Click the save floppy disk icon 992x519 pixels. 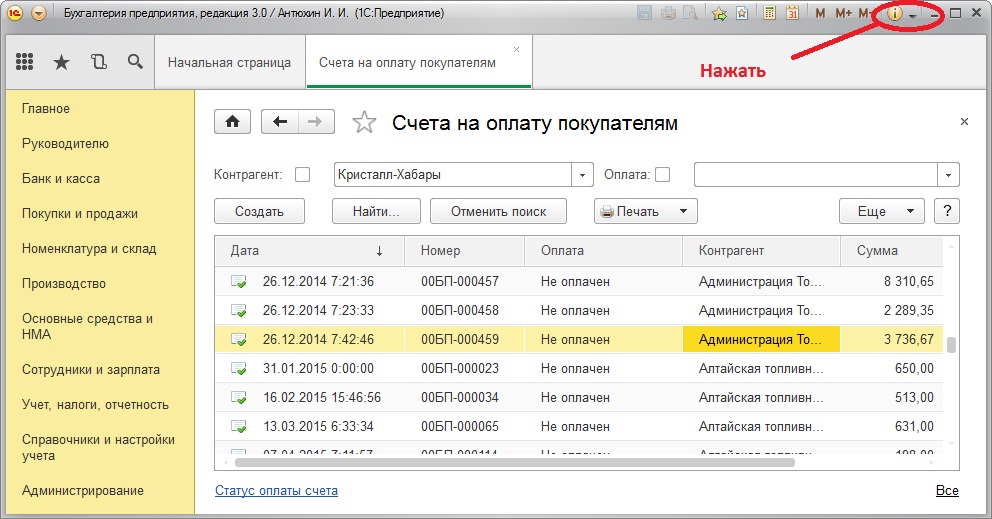click(x=644, y=13)
